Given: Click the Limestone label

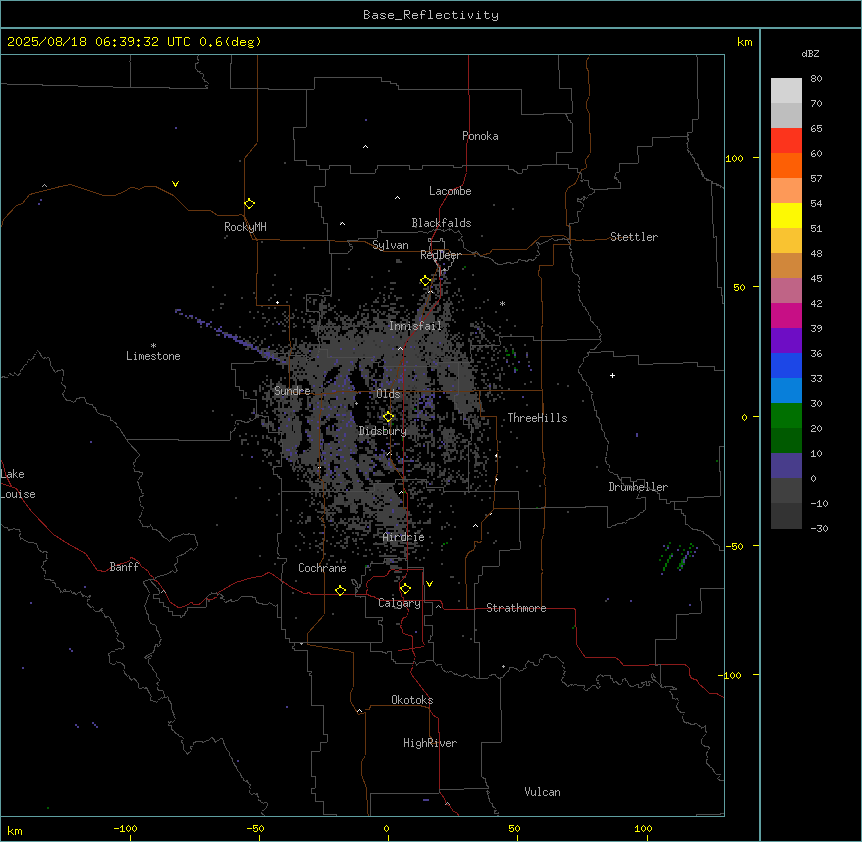Looking at the screenshot, I should [153, 356].
